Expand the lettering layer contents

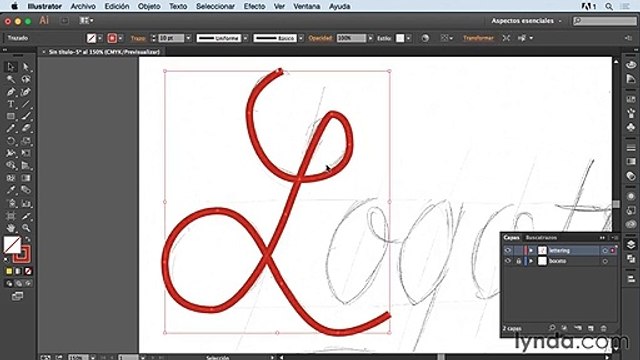pyautogui.click(x=531, y=251)
